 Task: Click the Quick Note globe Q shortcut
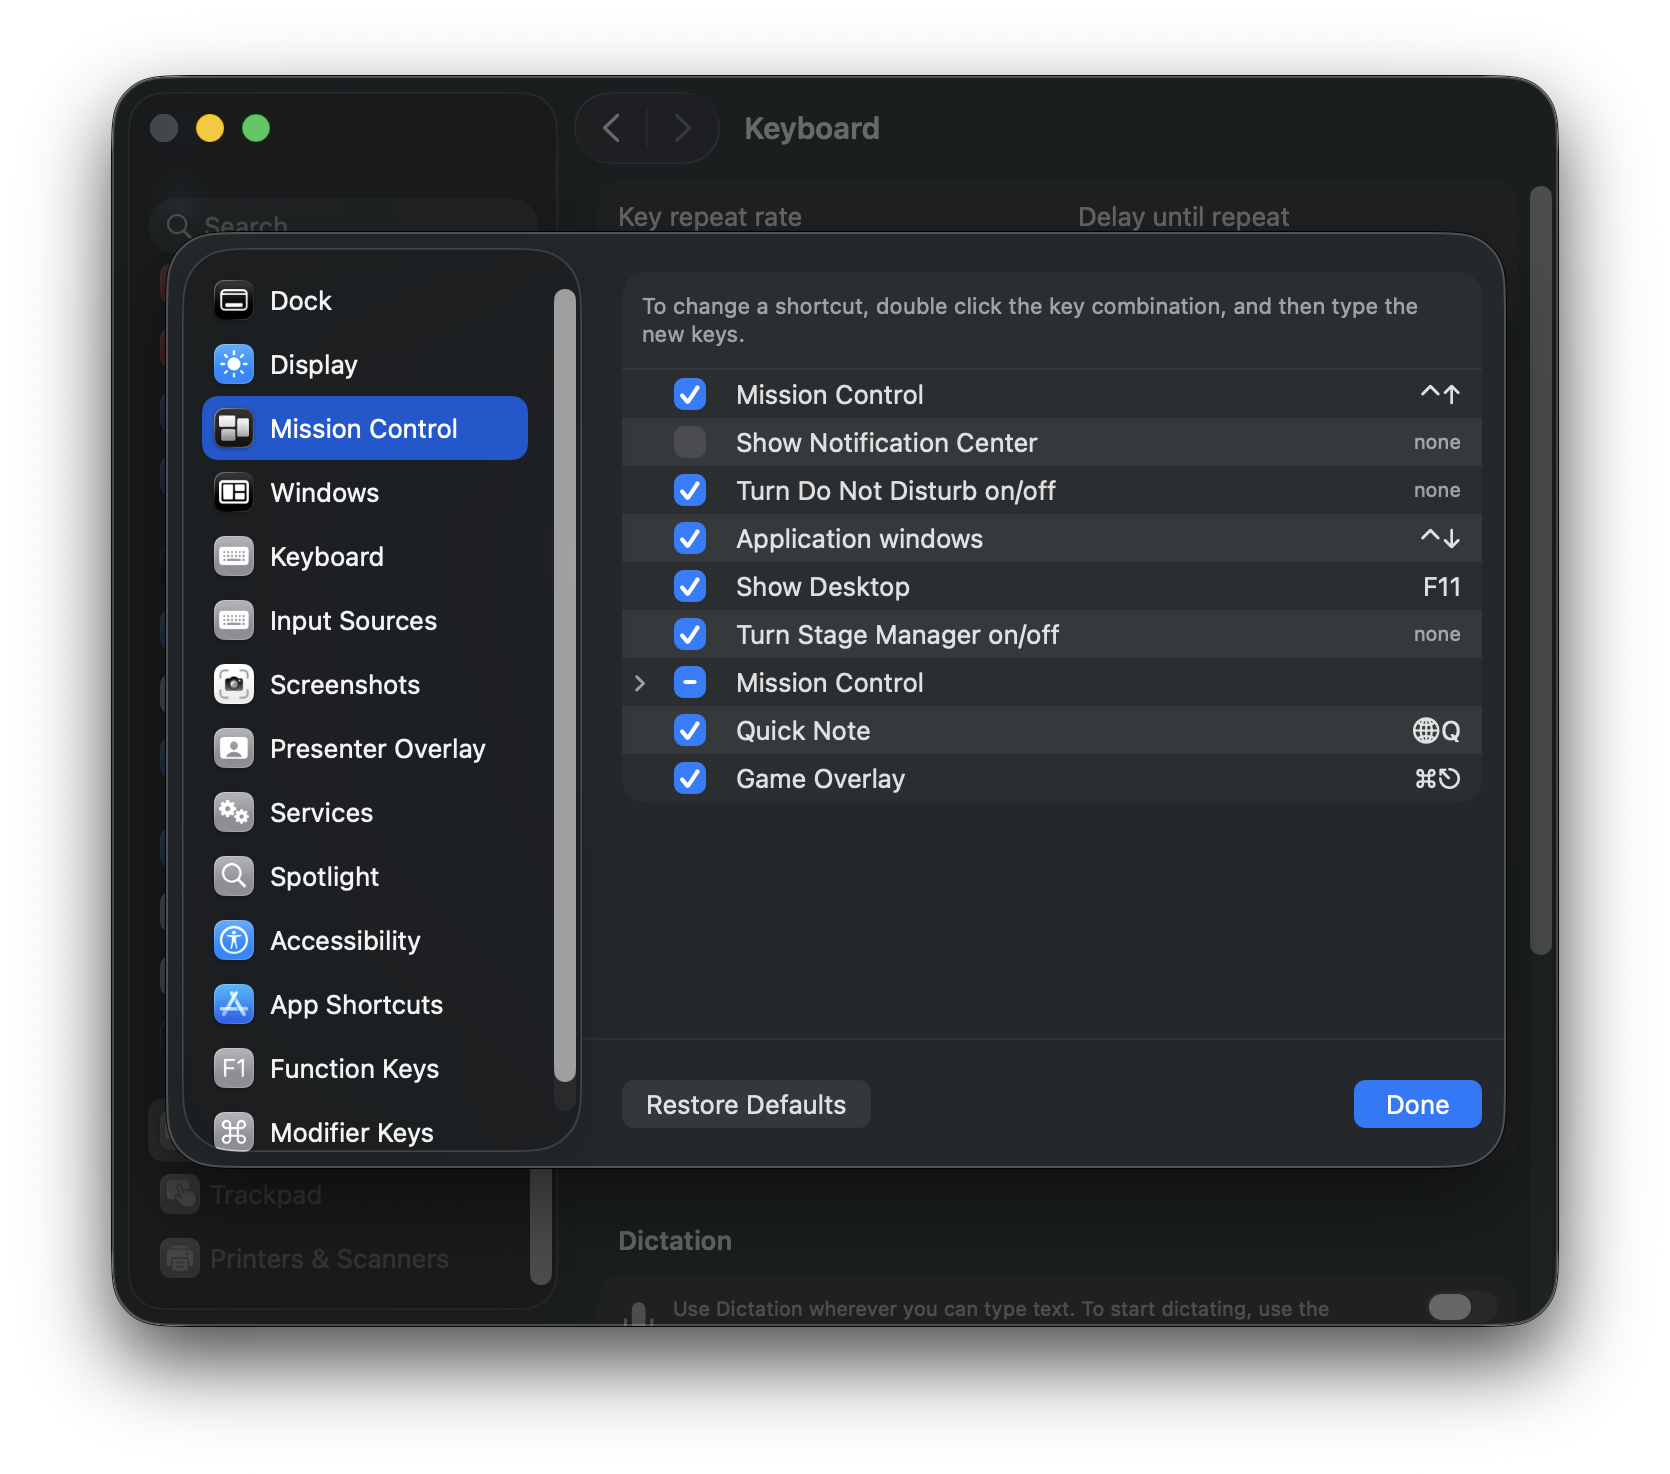[1436, 731]
